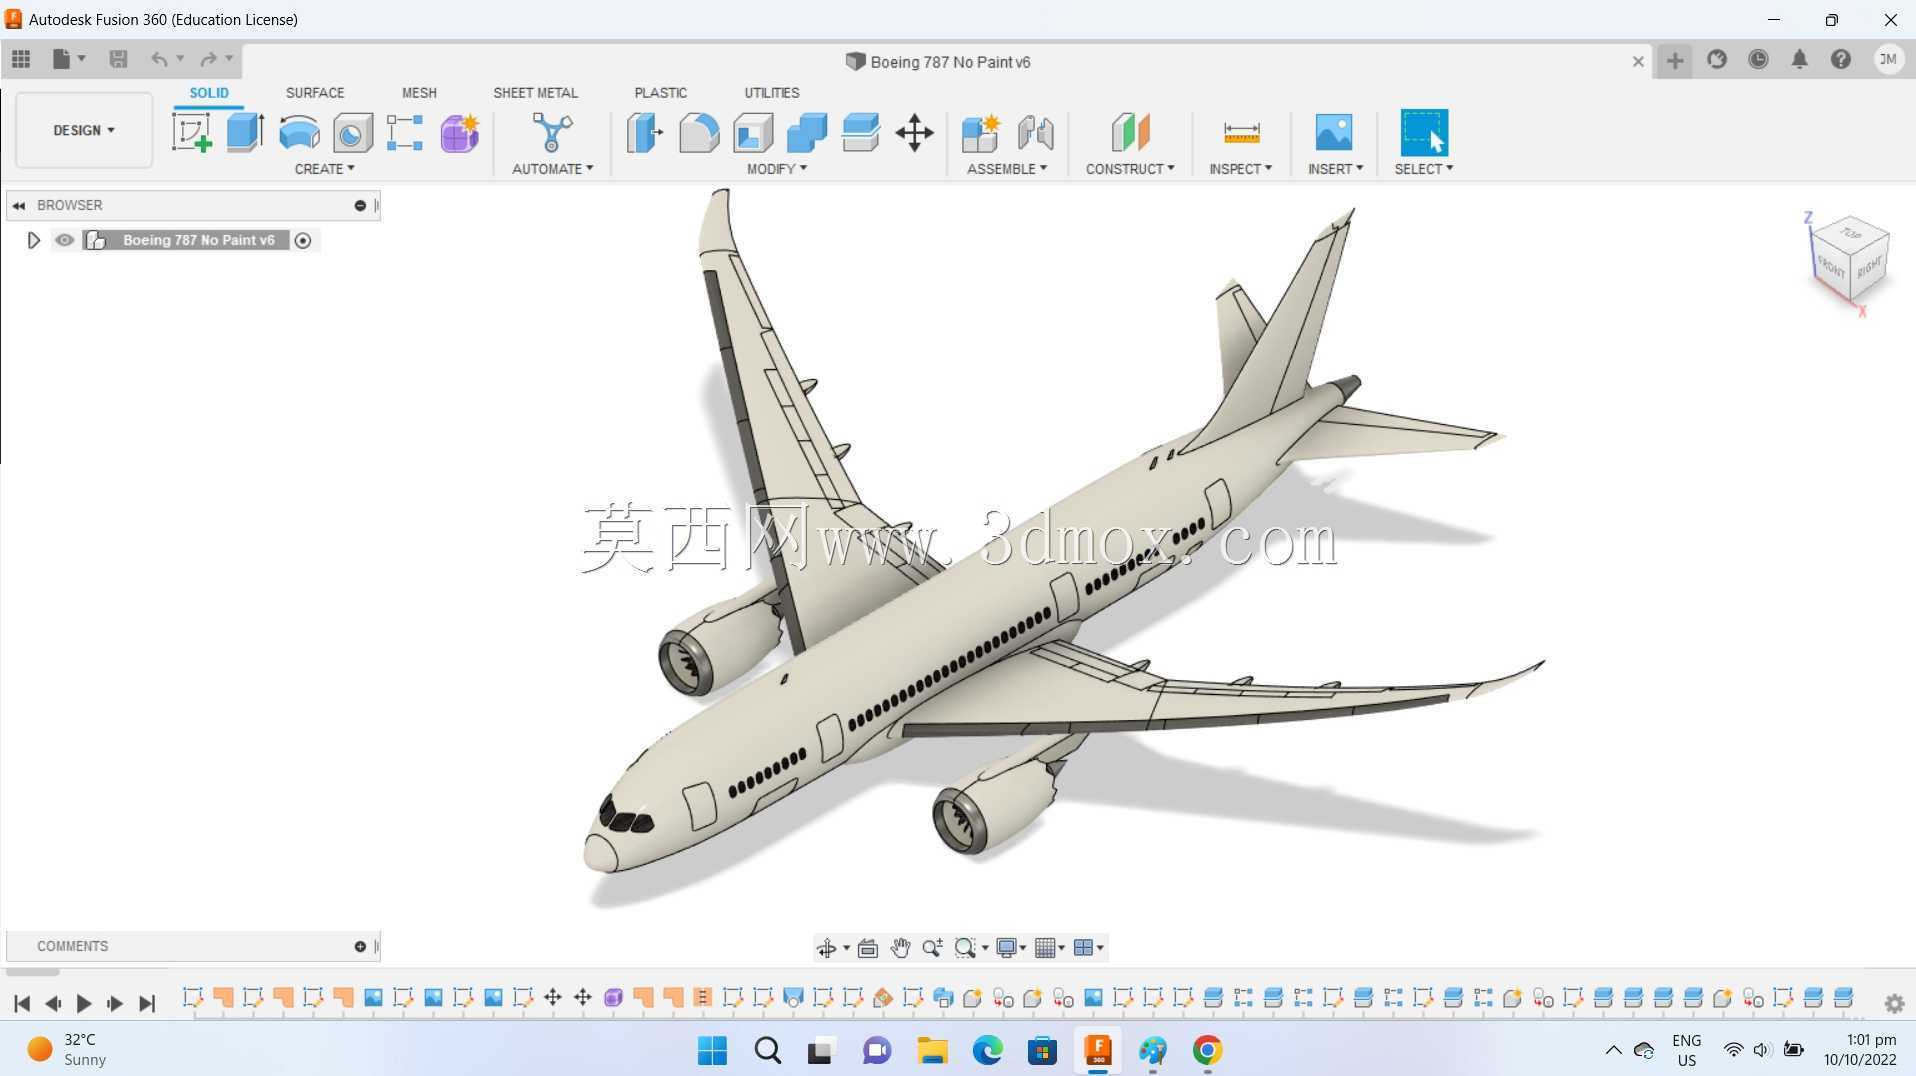1916x1076 pixels.
Task: Click the Select tool icon
Action: pyautogui.click(x=1424, y=132)
